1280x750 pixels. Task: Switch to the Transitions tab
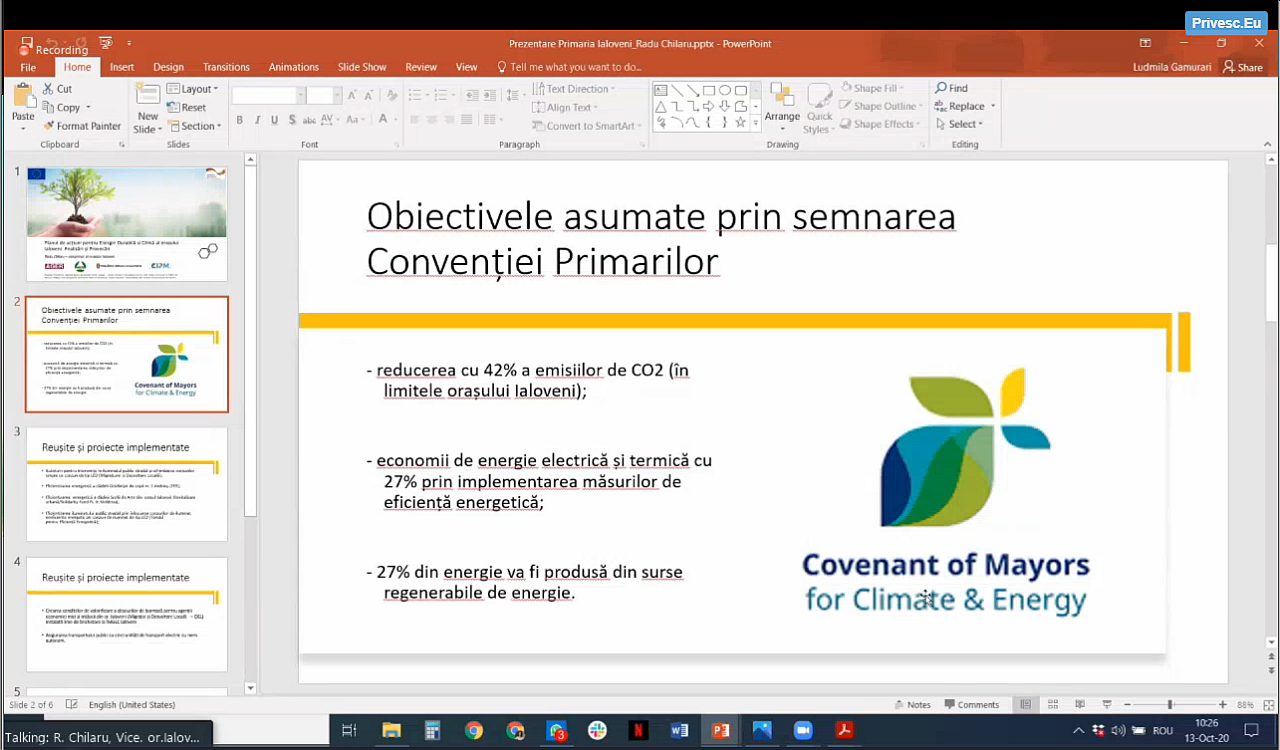[226, 67]
